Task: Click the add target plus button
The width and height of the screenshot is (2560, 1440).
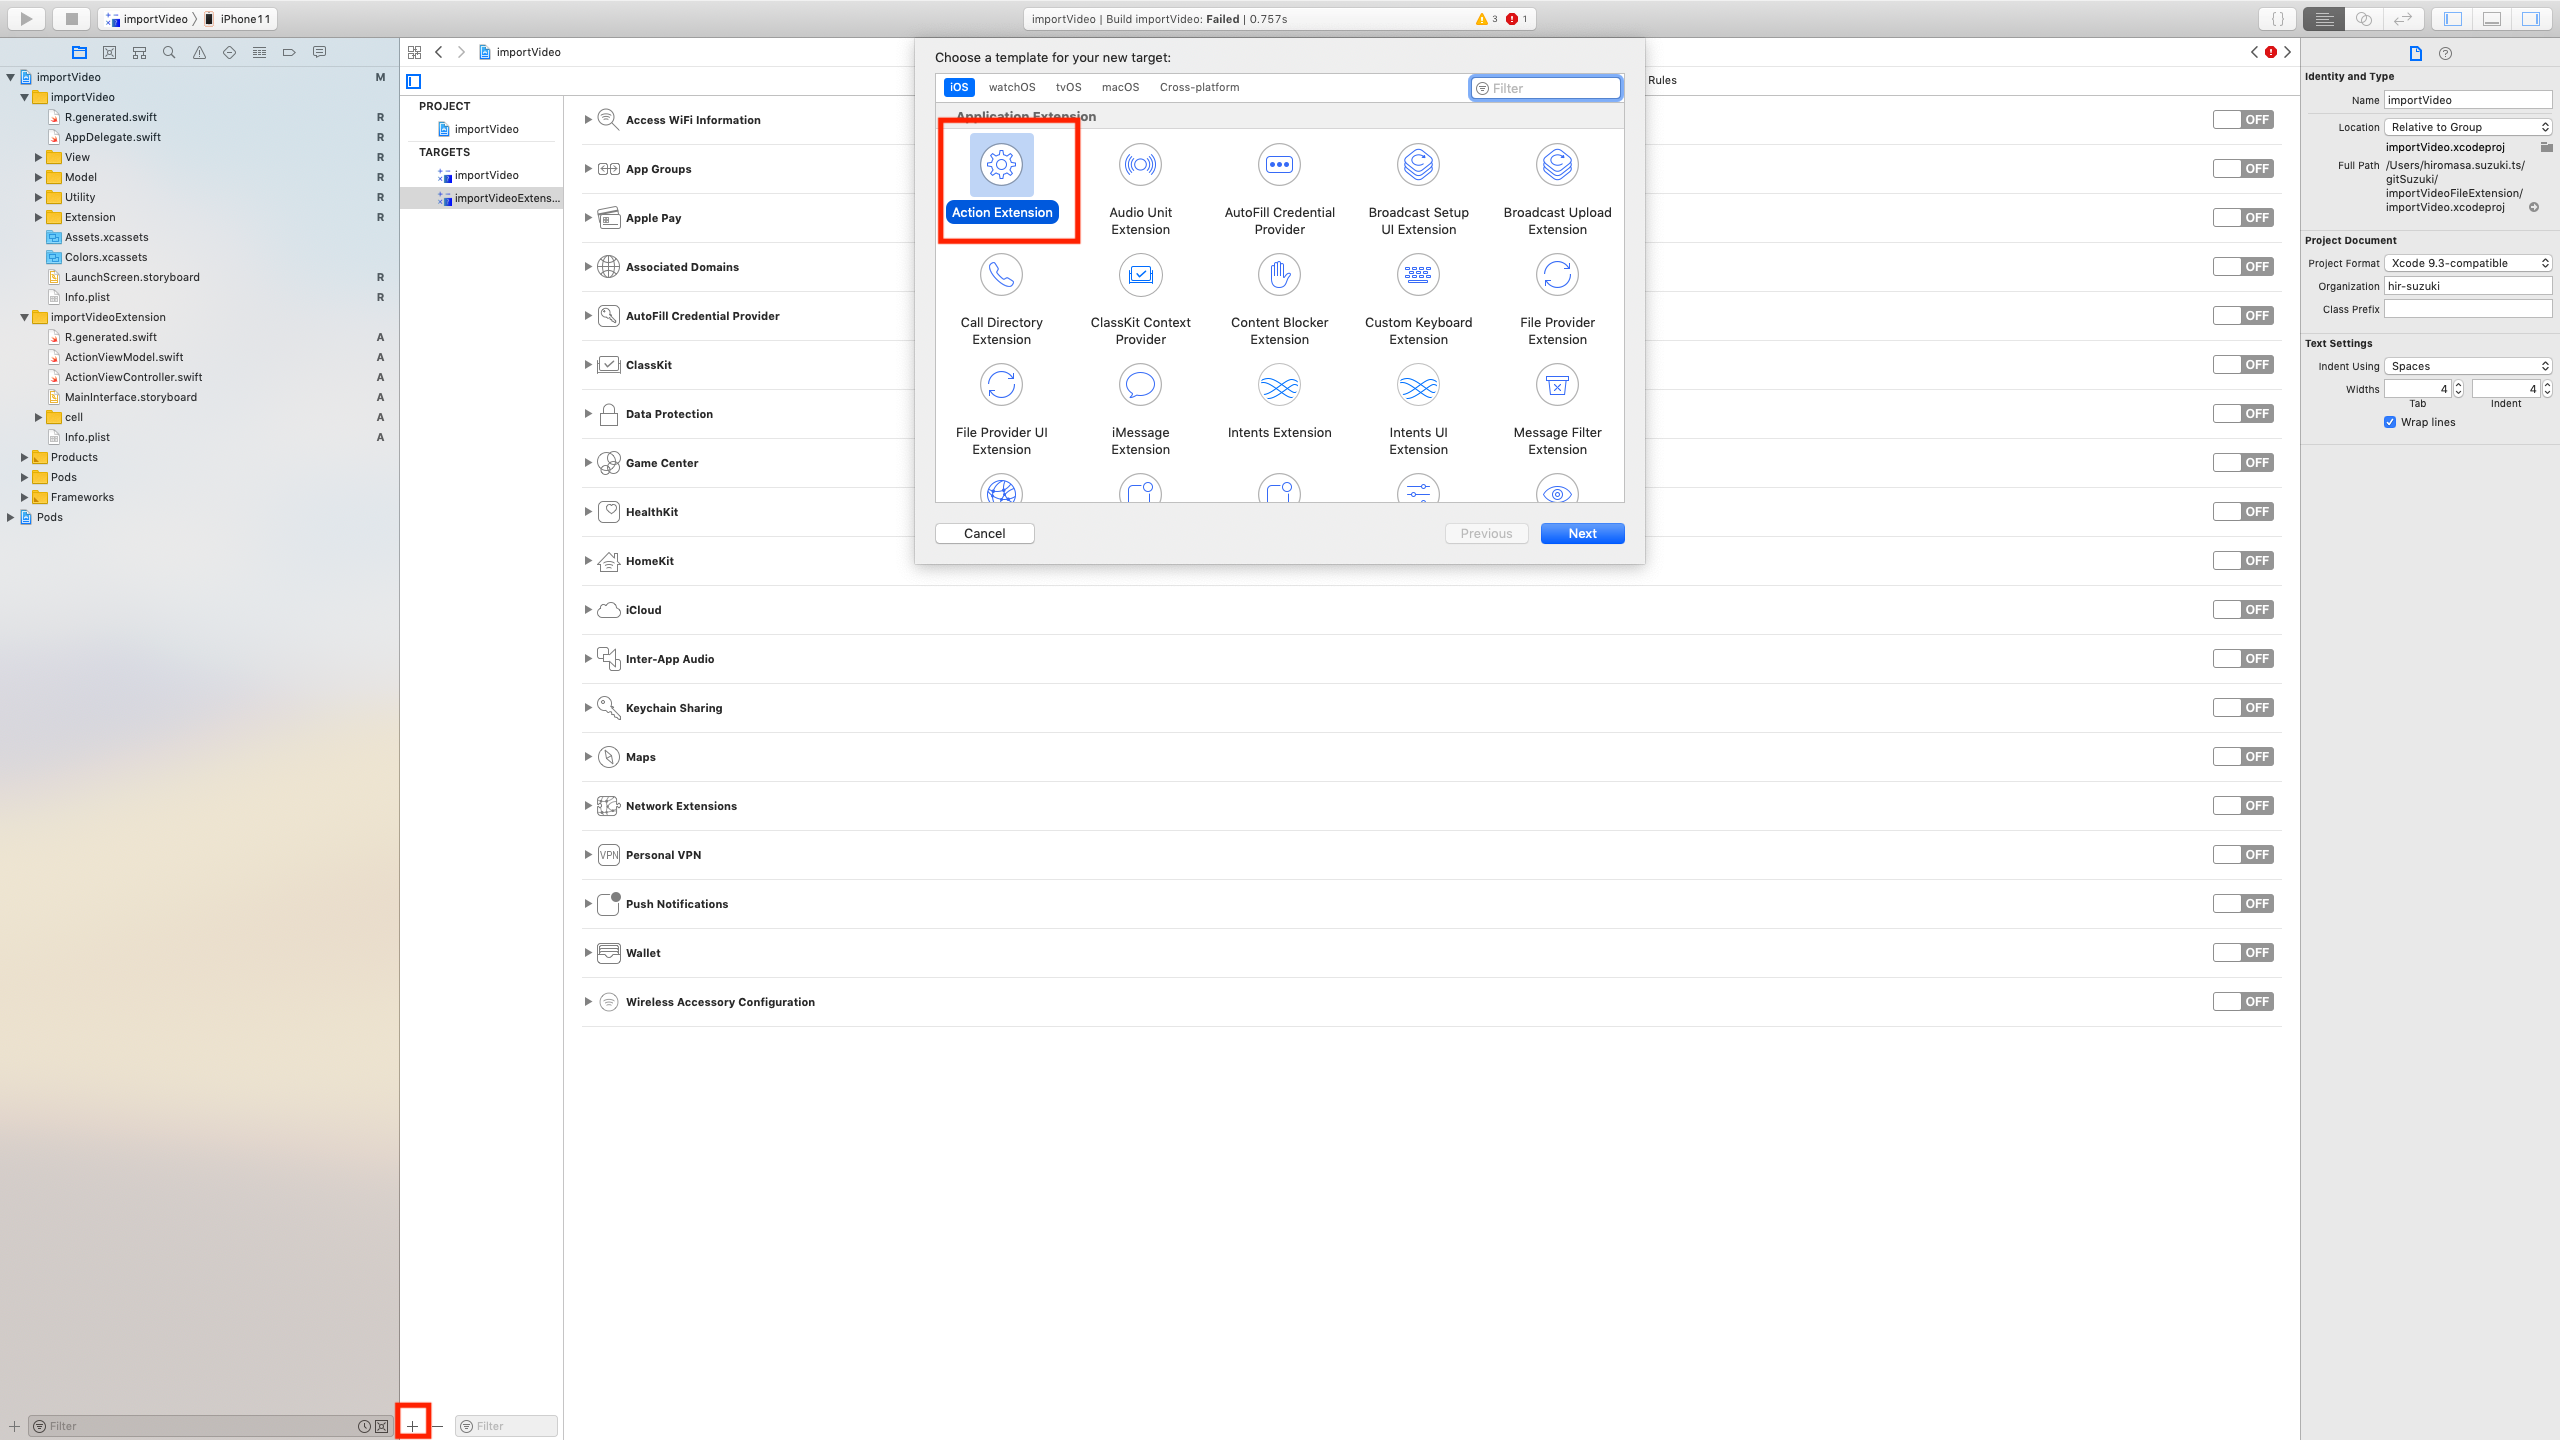Action: 412,1425
